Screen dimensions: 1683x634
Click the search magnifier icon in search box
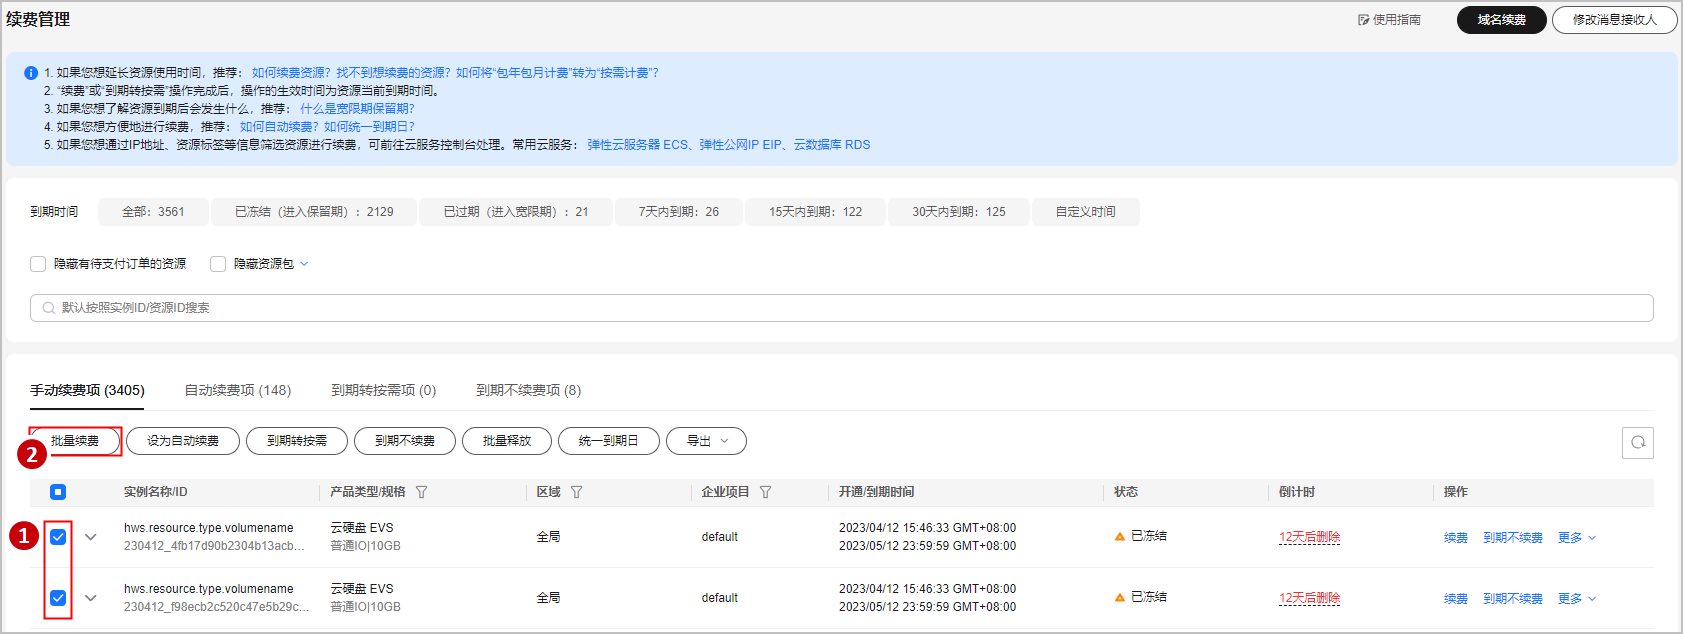[49, 308]
